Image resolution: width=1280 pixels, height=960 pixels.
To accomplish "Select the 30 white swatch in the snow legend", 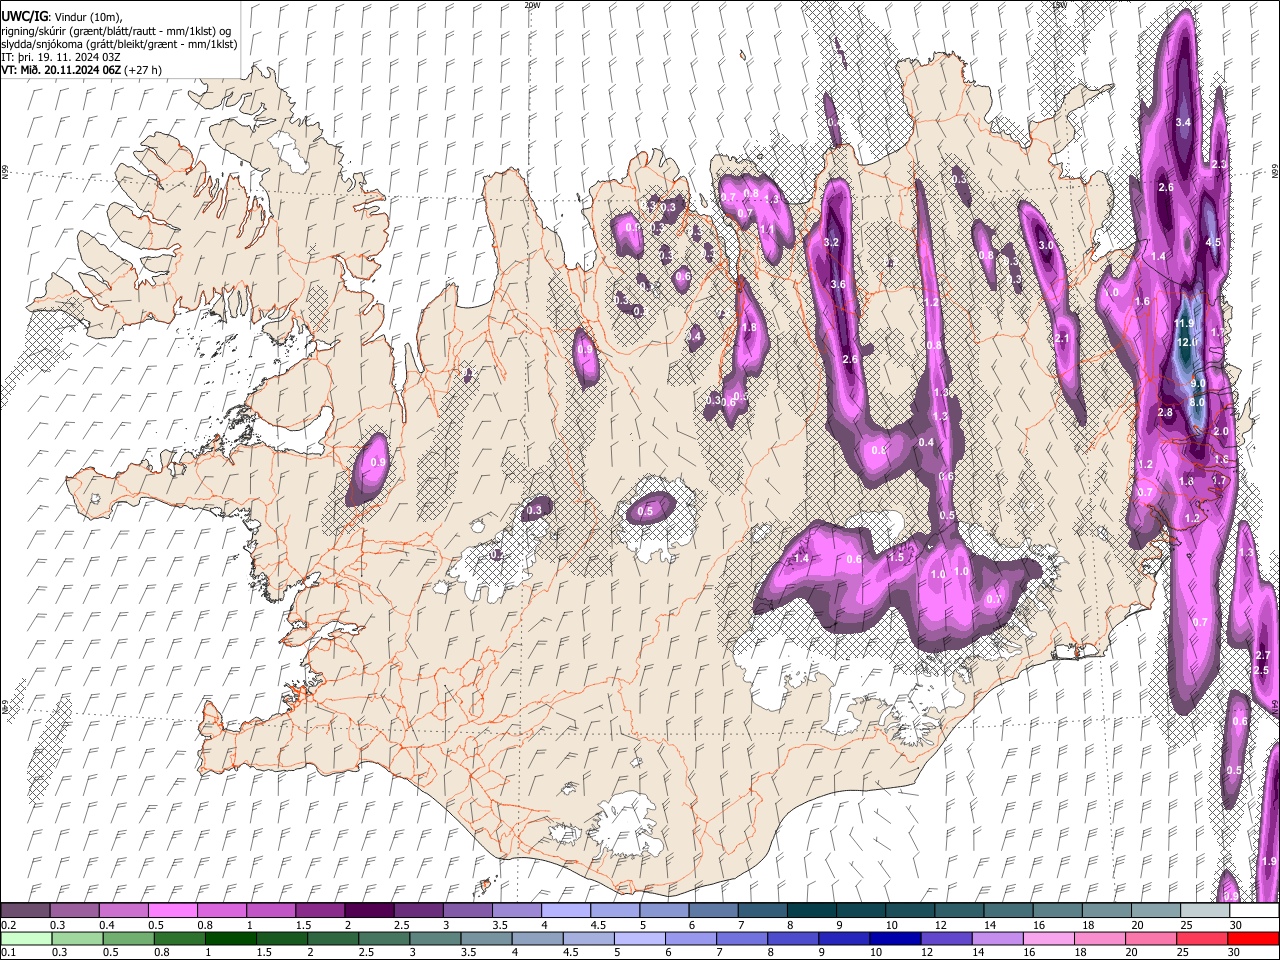I will (x=1253, y=911).
